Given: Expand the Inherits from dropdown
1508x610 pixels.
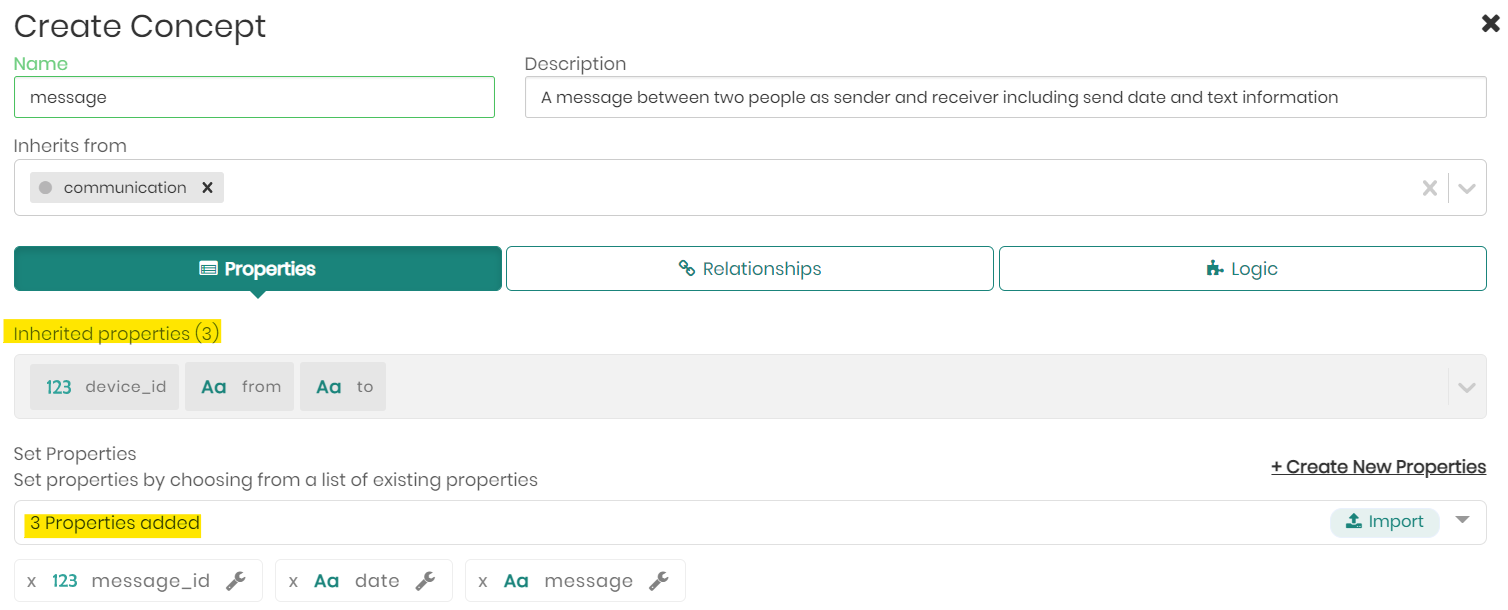Looking at the screenshot, I should 1467,188.
